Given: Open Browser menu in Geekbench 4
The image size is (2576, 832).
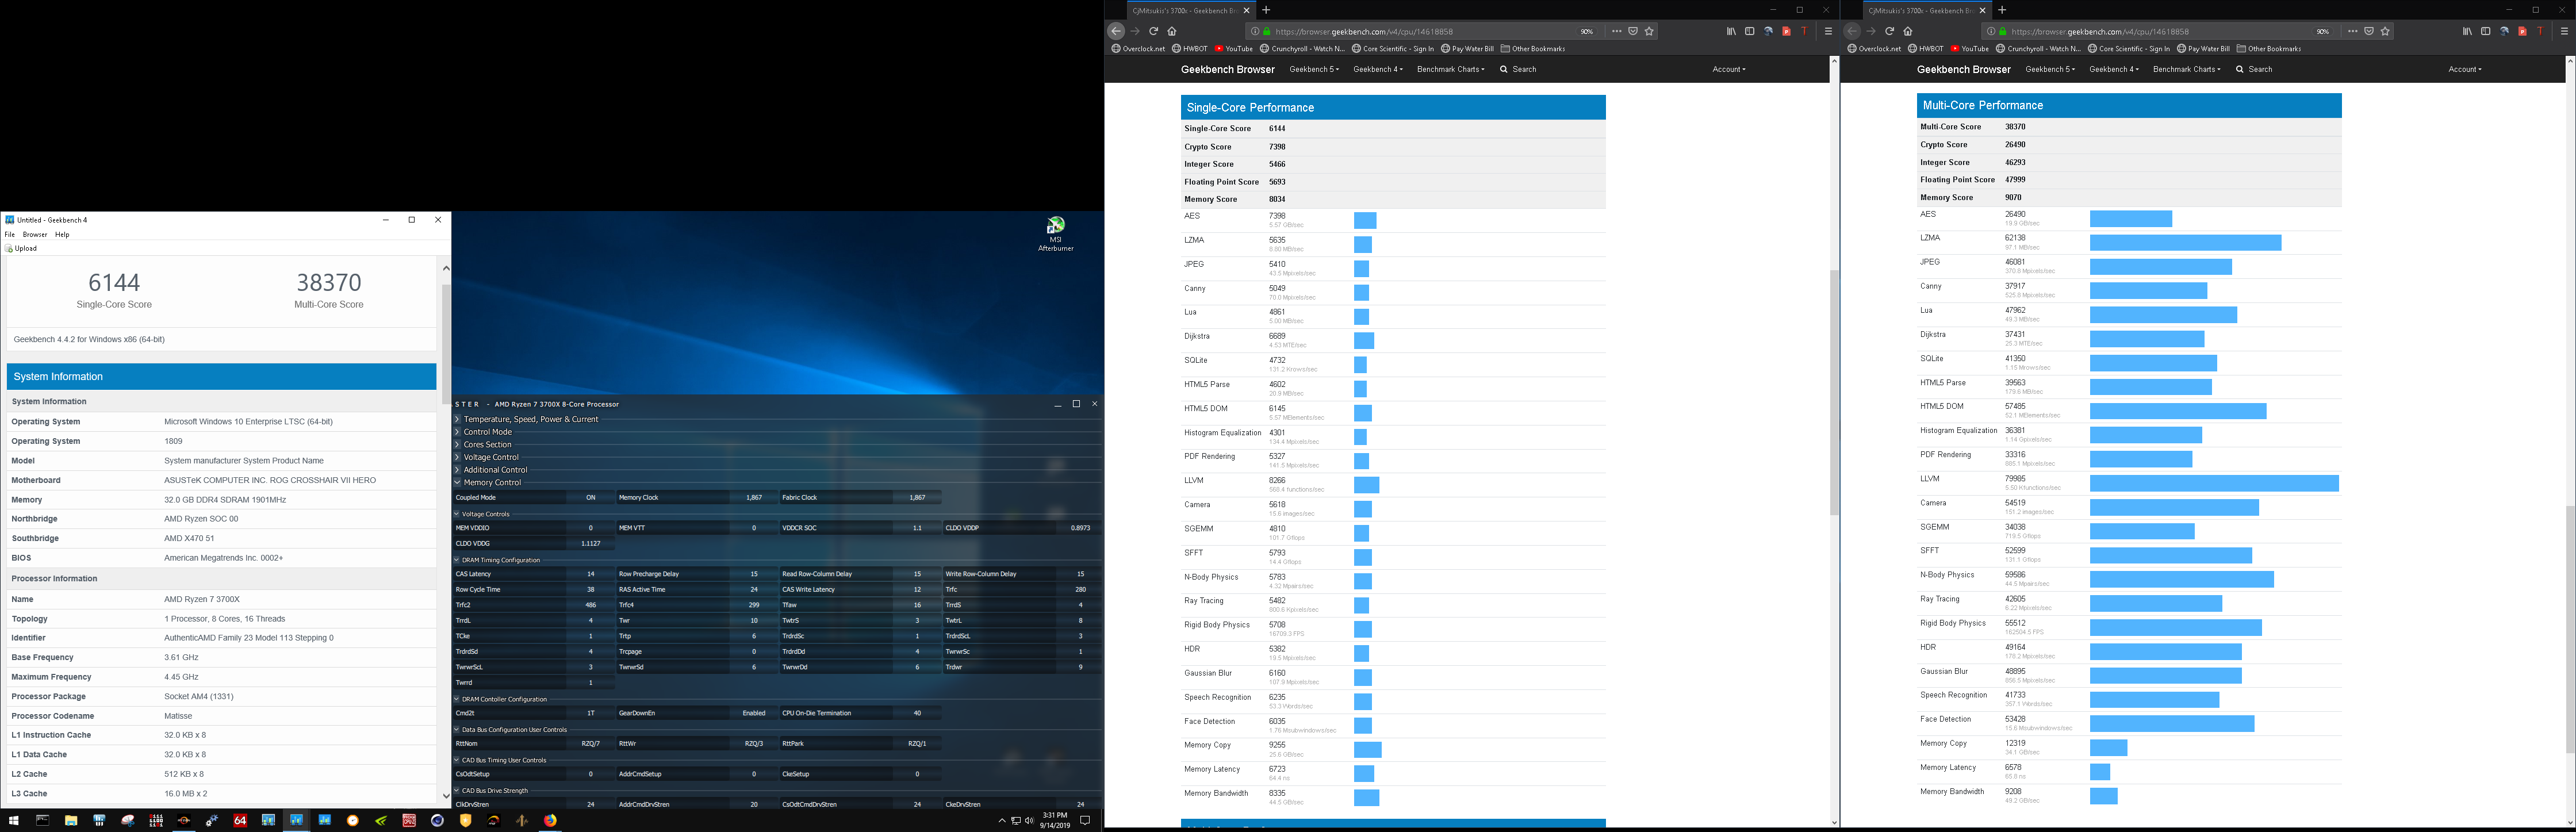Looking at the screenshot, I should coord(35,234).
